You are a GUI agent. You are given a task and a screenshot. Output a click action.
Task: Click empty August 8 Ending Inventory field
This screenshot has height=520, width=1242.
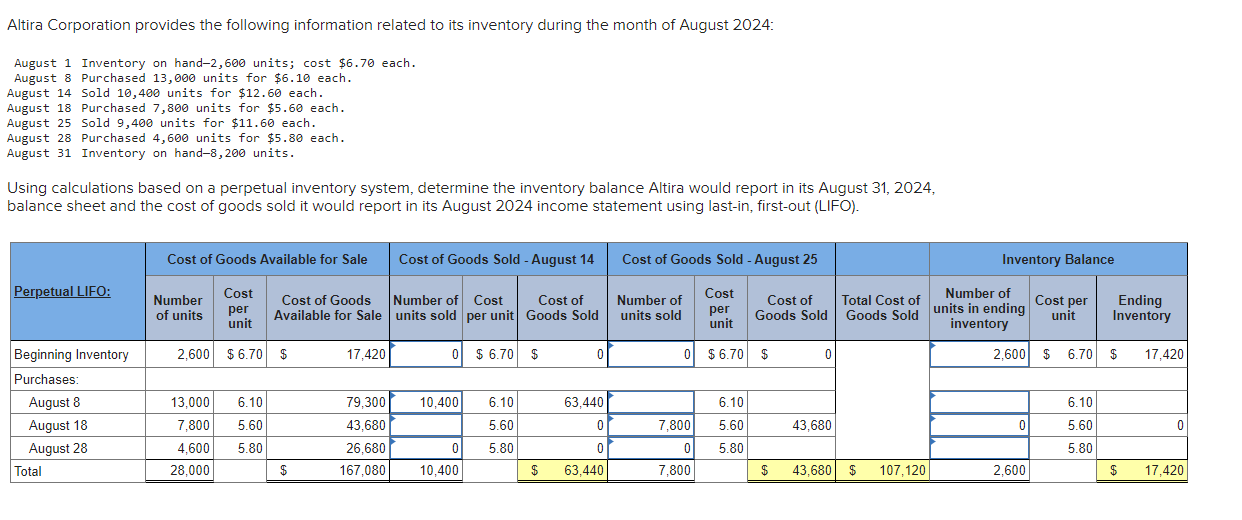pyautogui.click(x=1141, y=402)
